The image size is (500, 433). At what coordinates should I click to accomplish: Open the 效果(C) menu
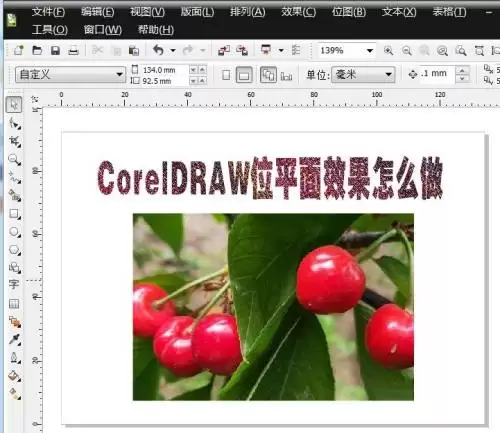tap(298, 12)
